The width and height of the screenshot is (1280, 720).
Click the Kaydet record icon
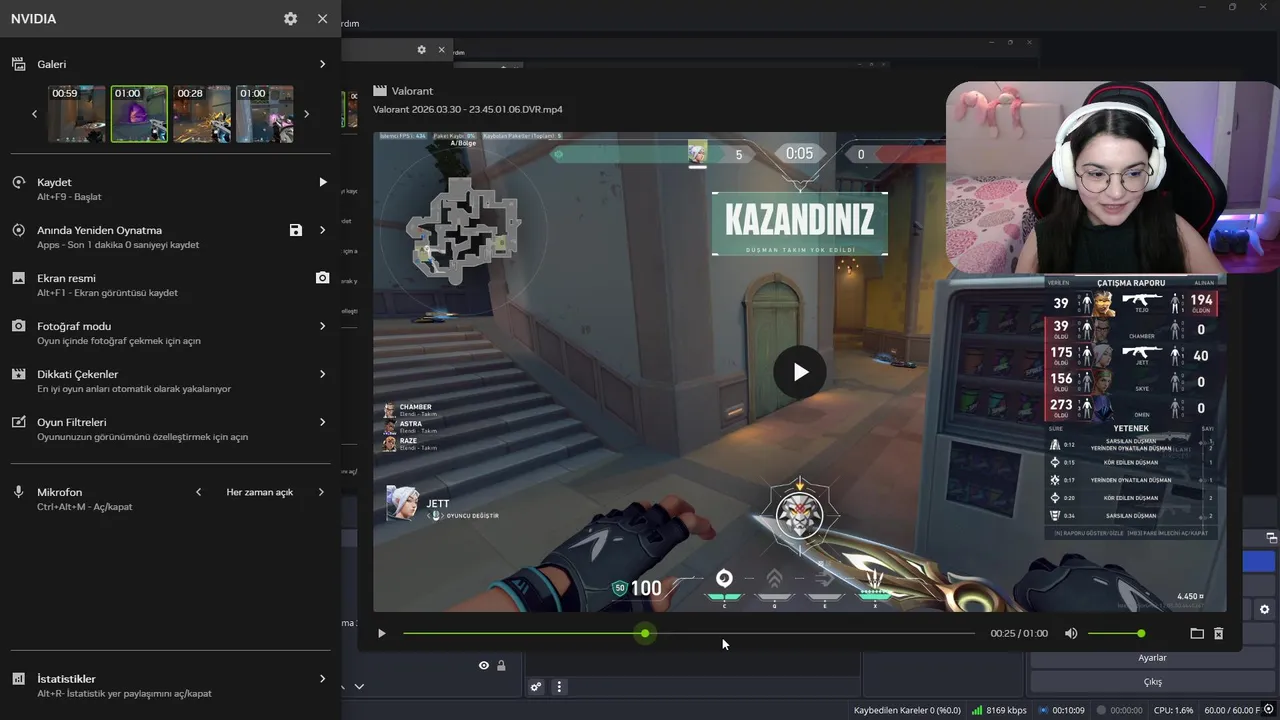(18, 182)
